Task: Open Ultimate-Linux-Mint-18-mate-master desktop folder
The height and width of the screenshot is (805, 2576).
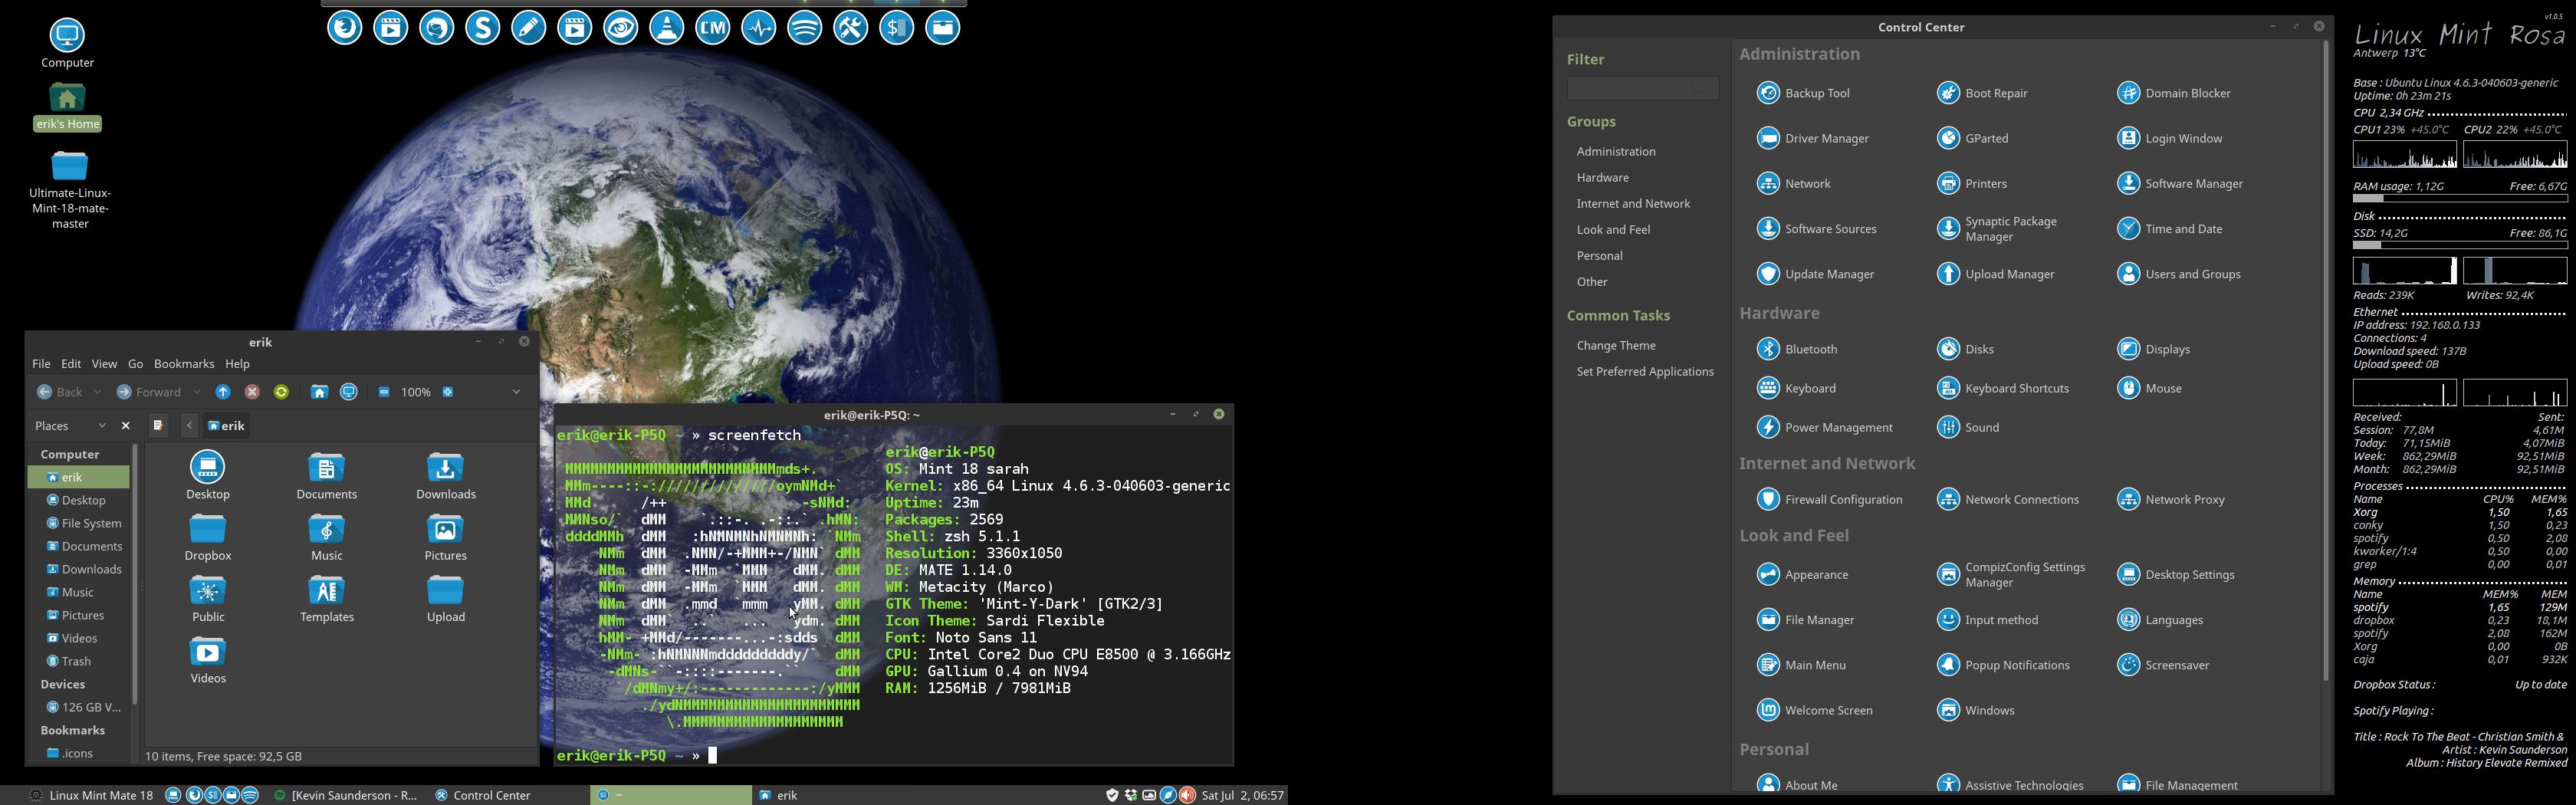Action: [x=70, y=190]
